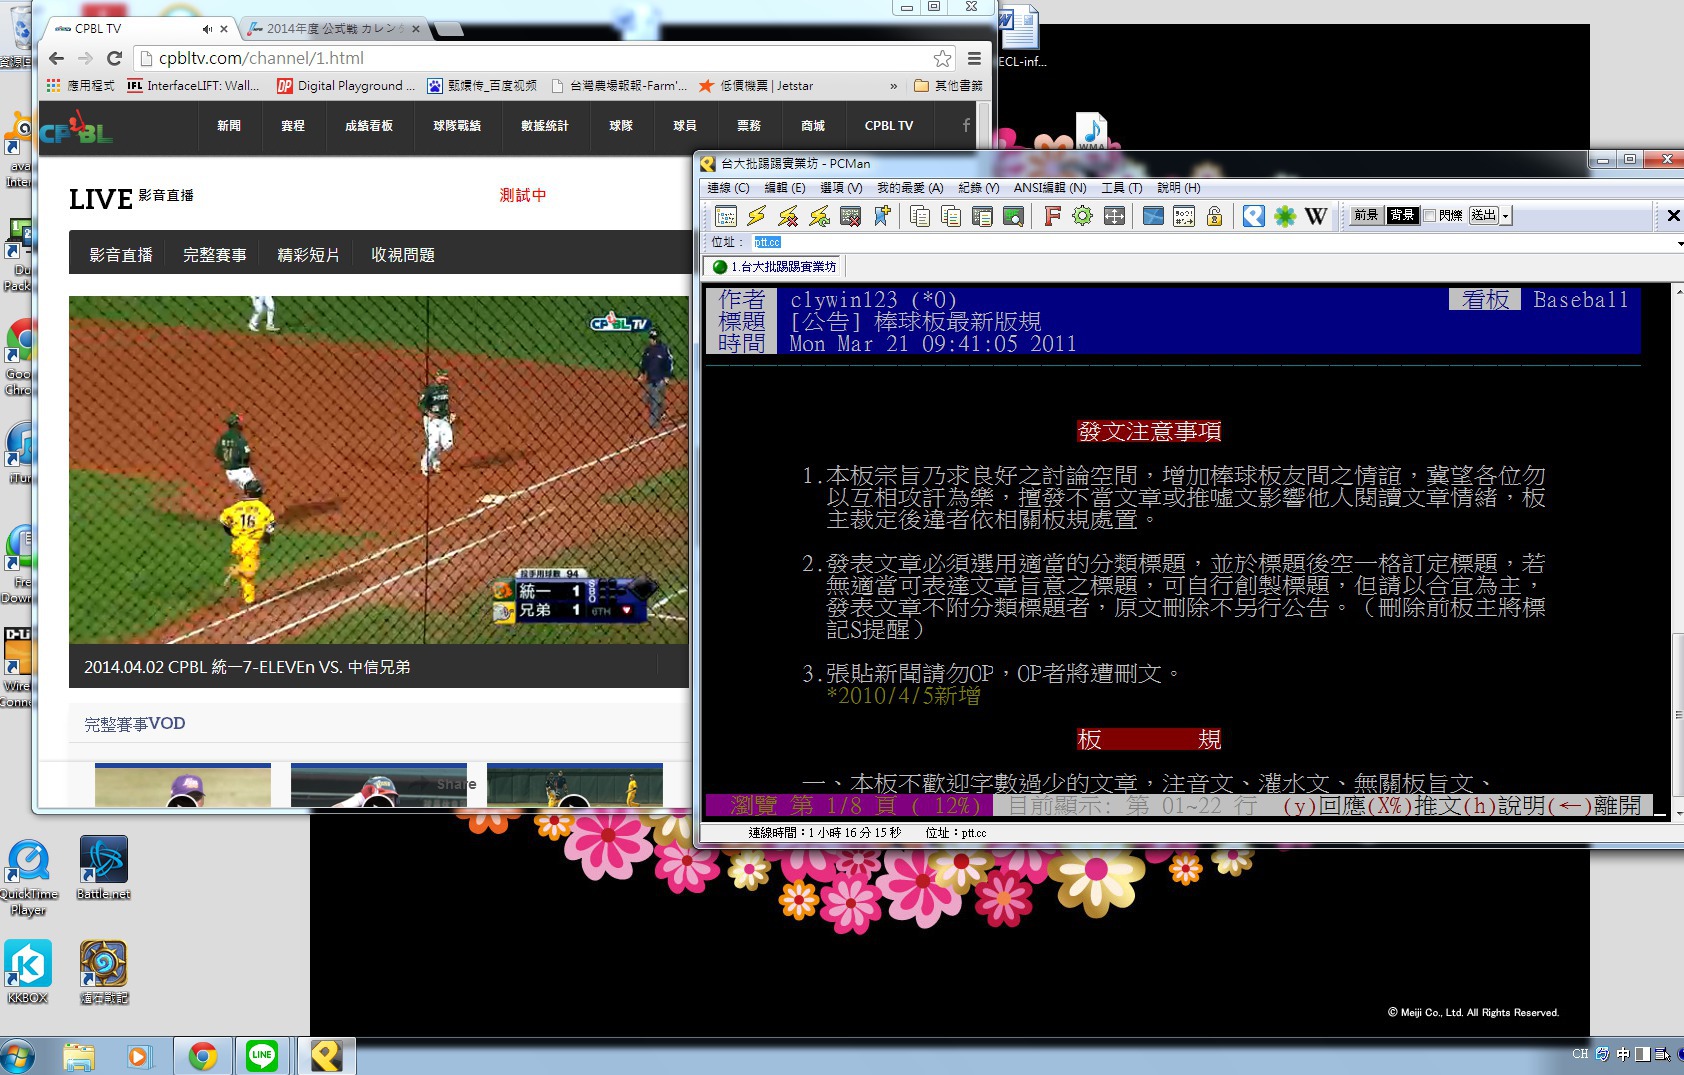
Task: Toggle the 前景 foreground color button
Action: [1366, 215]
